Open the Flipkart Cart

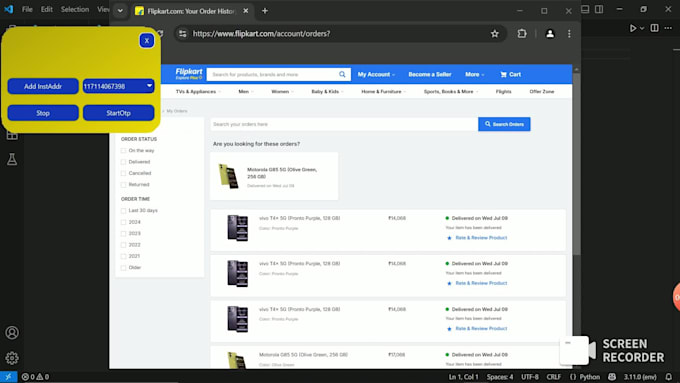(510, 74)
